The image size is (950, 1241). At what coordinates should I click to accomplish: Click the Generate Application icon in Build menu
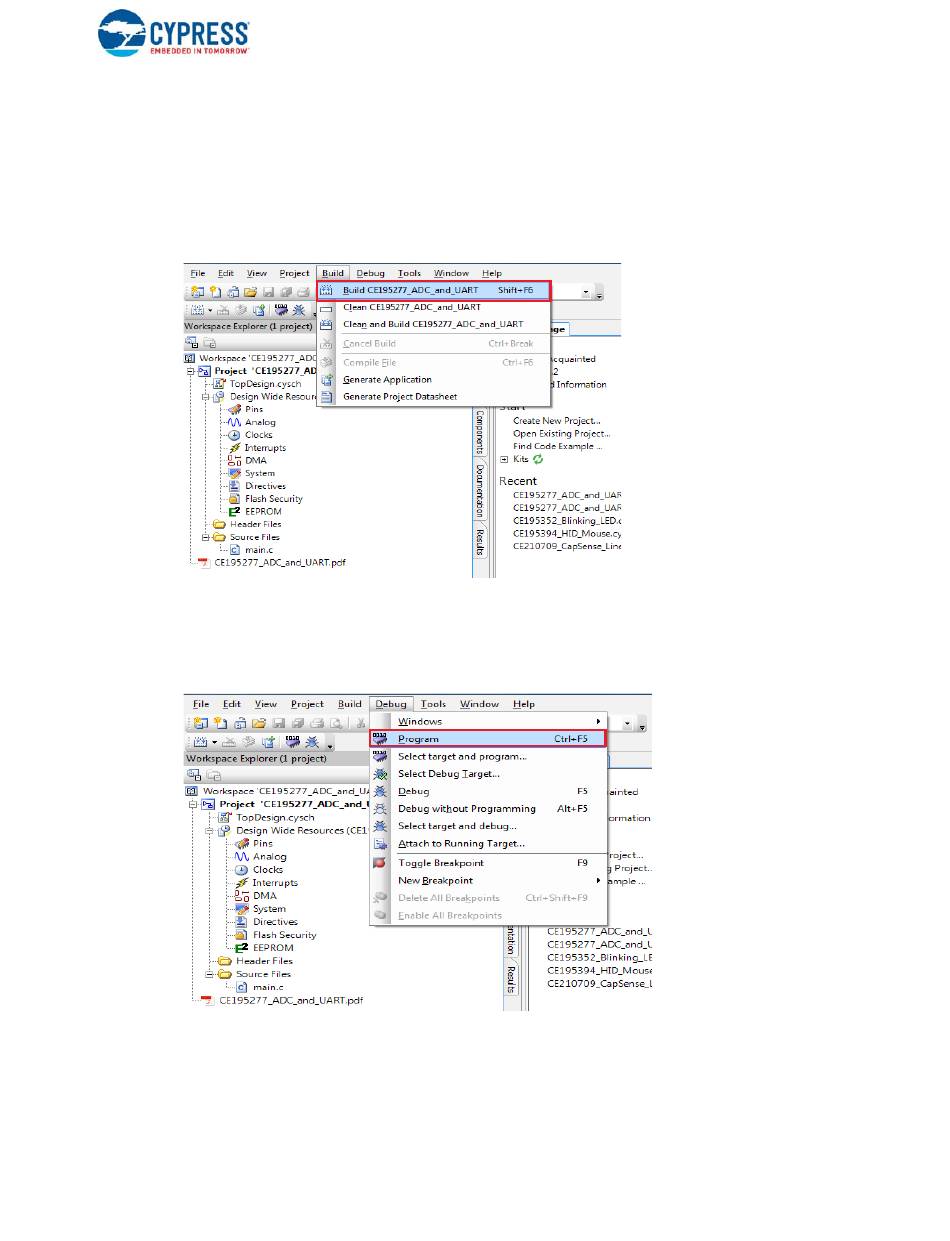coord(326,380)
